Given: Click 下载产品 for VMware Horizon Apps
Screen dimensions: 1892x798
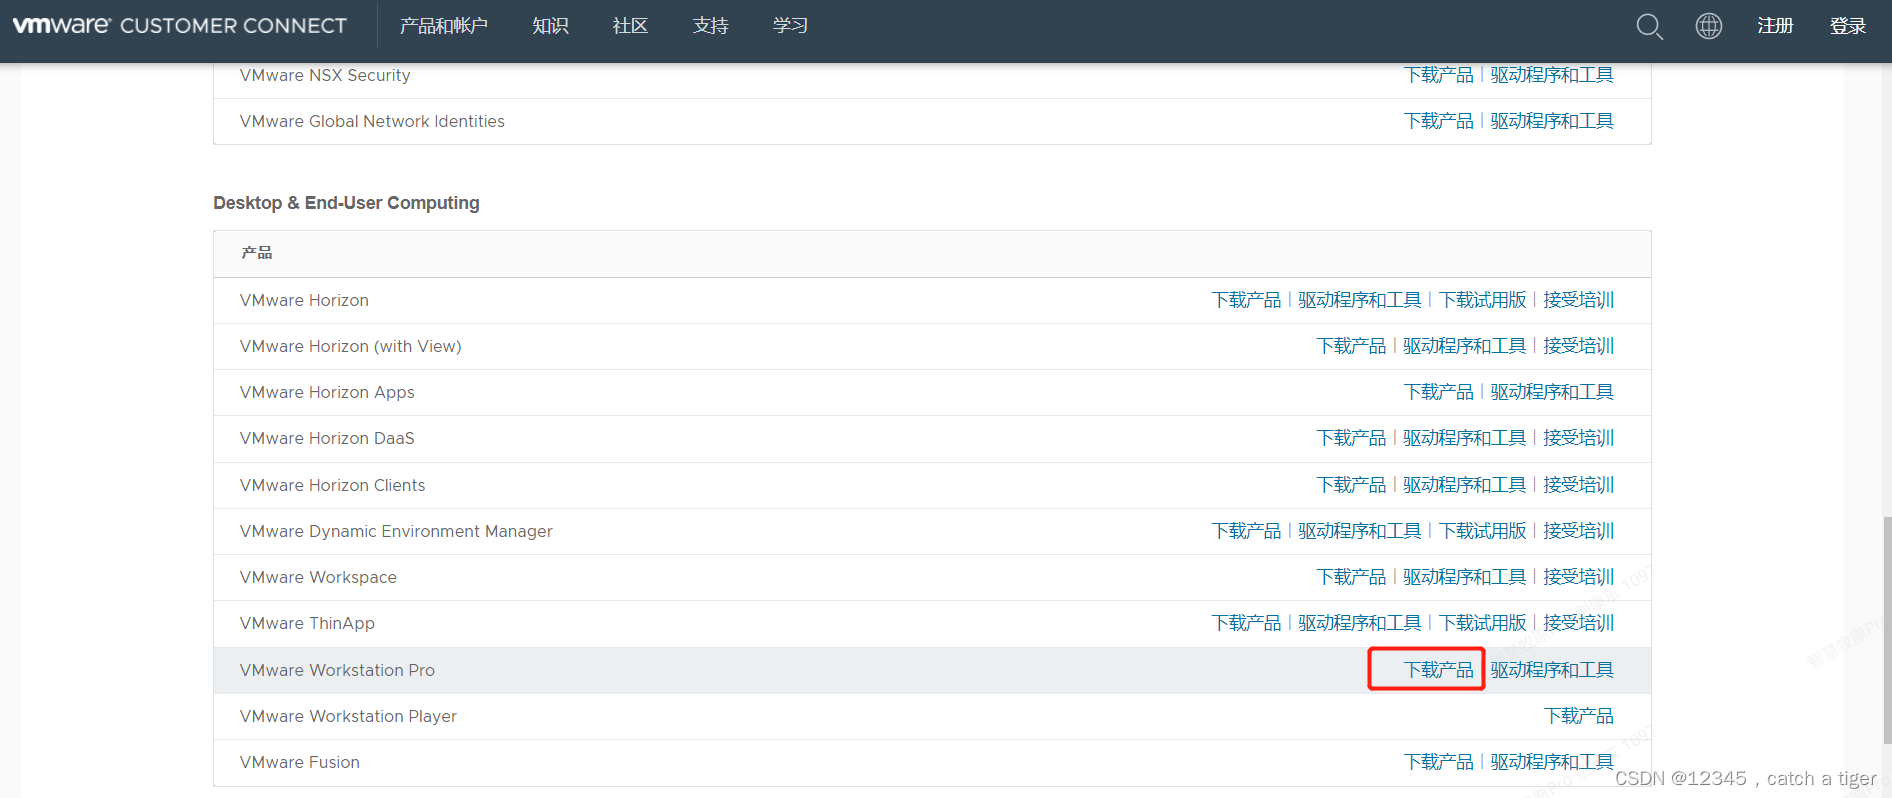Looking at the screenshot, I should pos(1439,392).
